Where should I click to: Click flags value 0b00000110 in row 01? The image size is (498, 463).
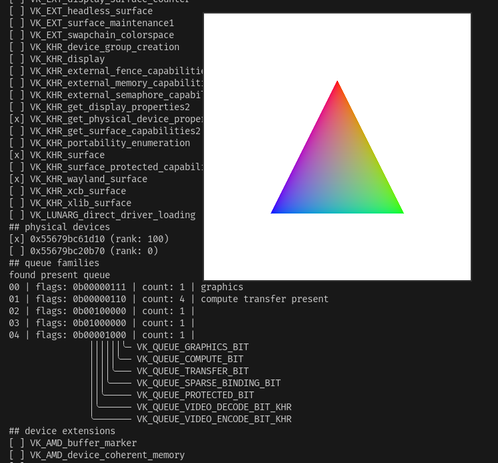[x=99, y=299]
